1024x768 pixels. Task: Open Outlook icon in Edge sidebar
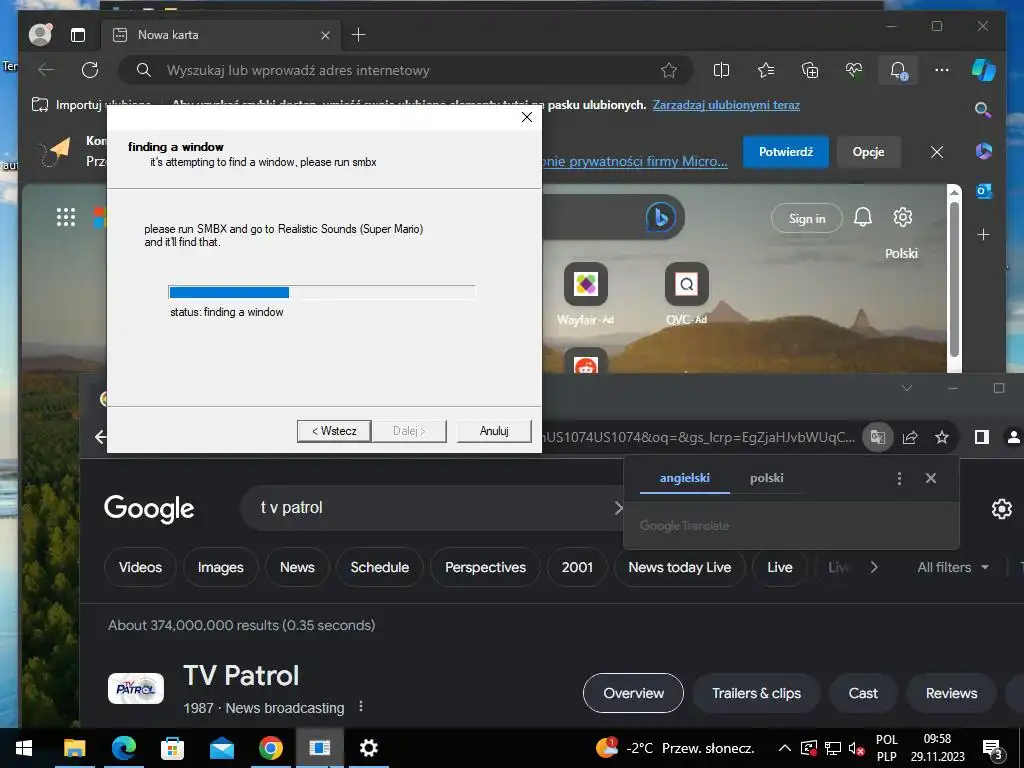[x=984, y=191]
